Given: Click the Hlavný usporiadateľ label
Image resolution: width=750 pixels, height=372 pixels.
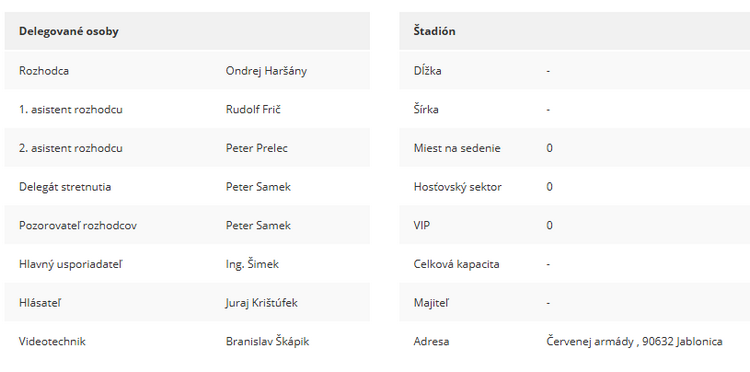Looking at the screenshot, I should 70,264.
